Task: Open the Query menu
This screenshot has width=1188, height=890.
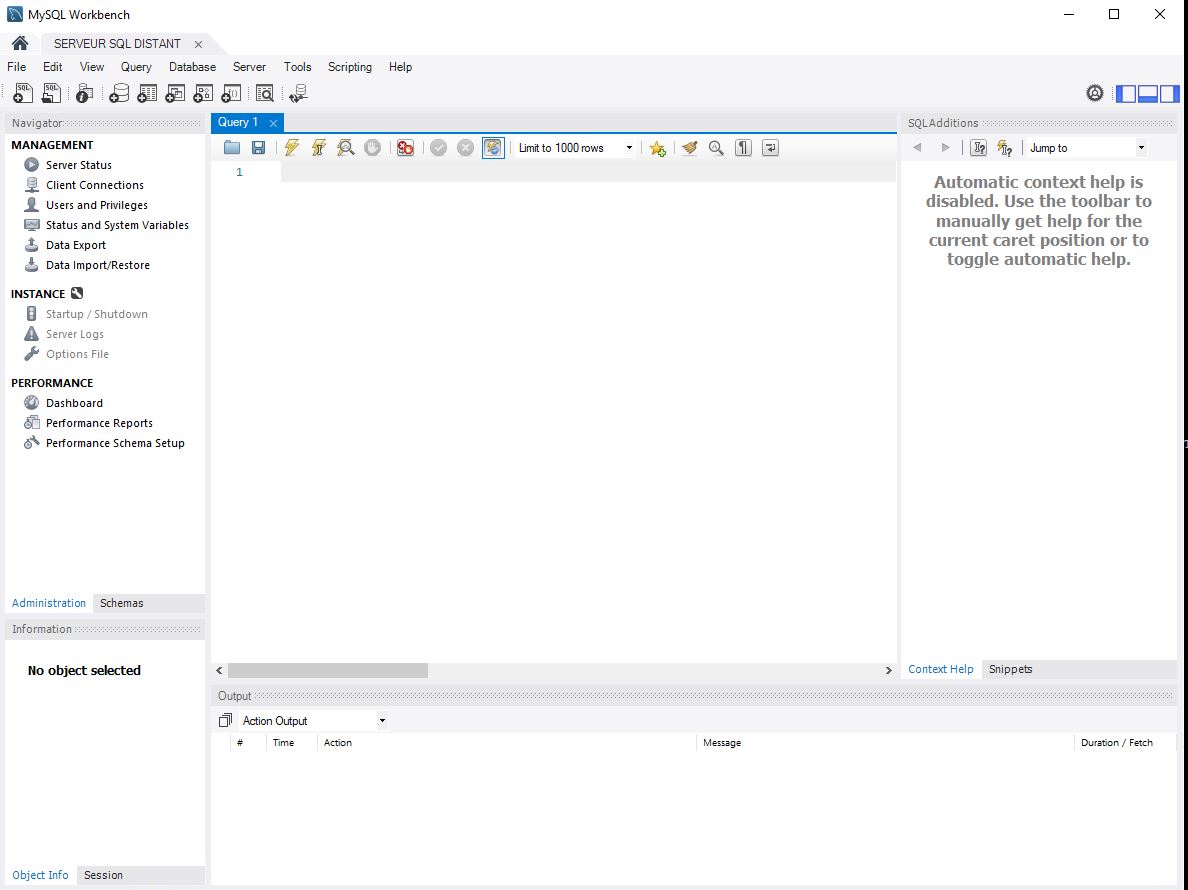Action: pyautogui.click(x=136, y=67)
